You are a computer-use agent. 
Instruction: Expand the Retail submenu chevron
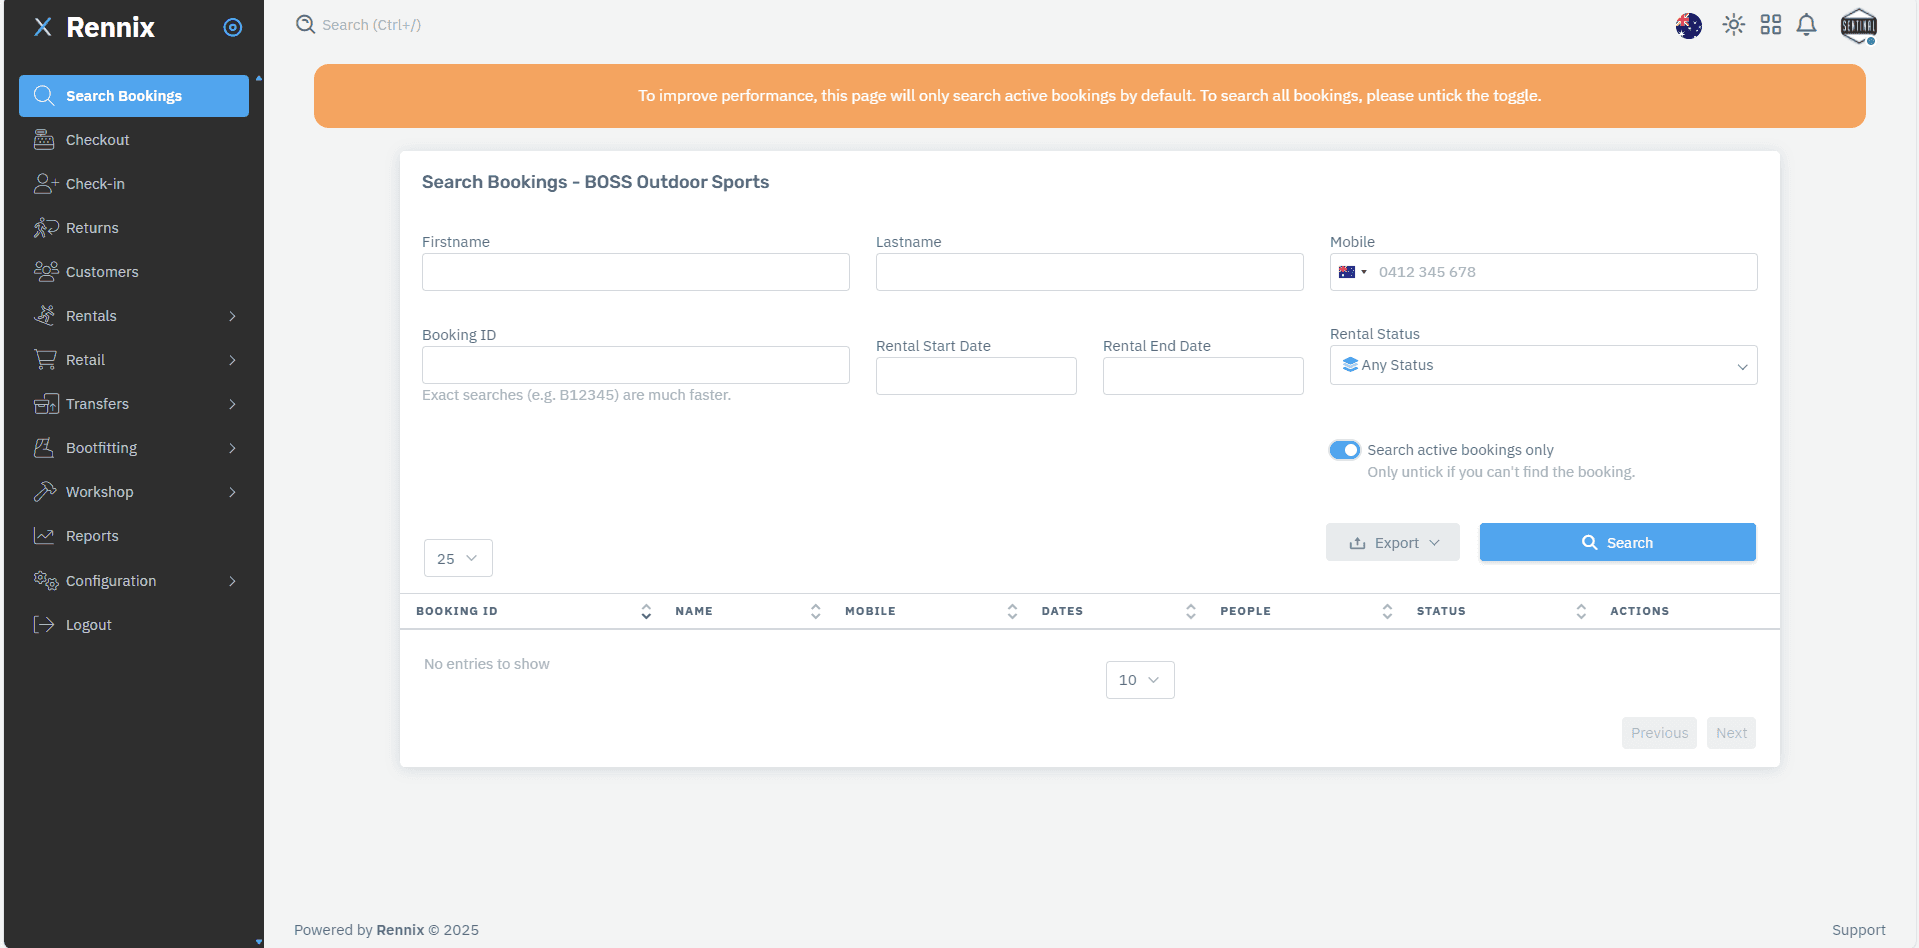point(232,360)
